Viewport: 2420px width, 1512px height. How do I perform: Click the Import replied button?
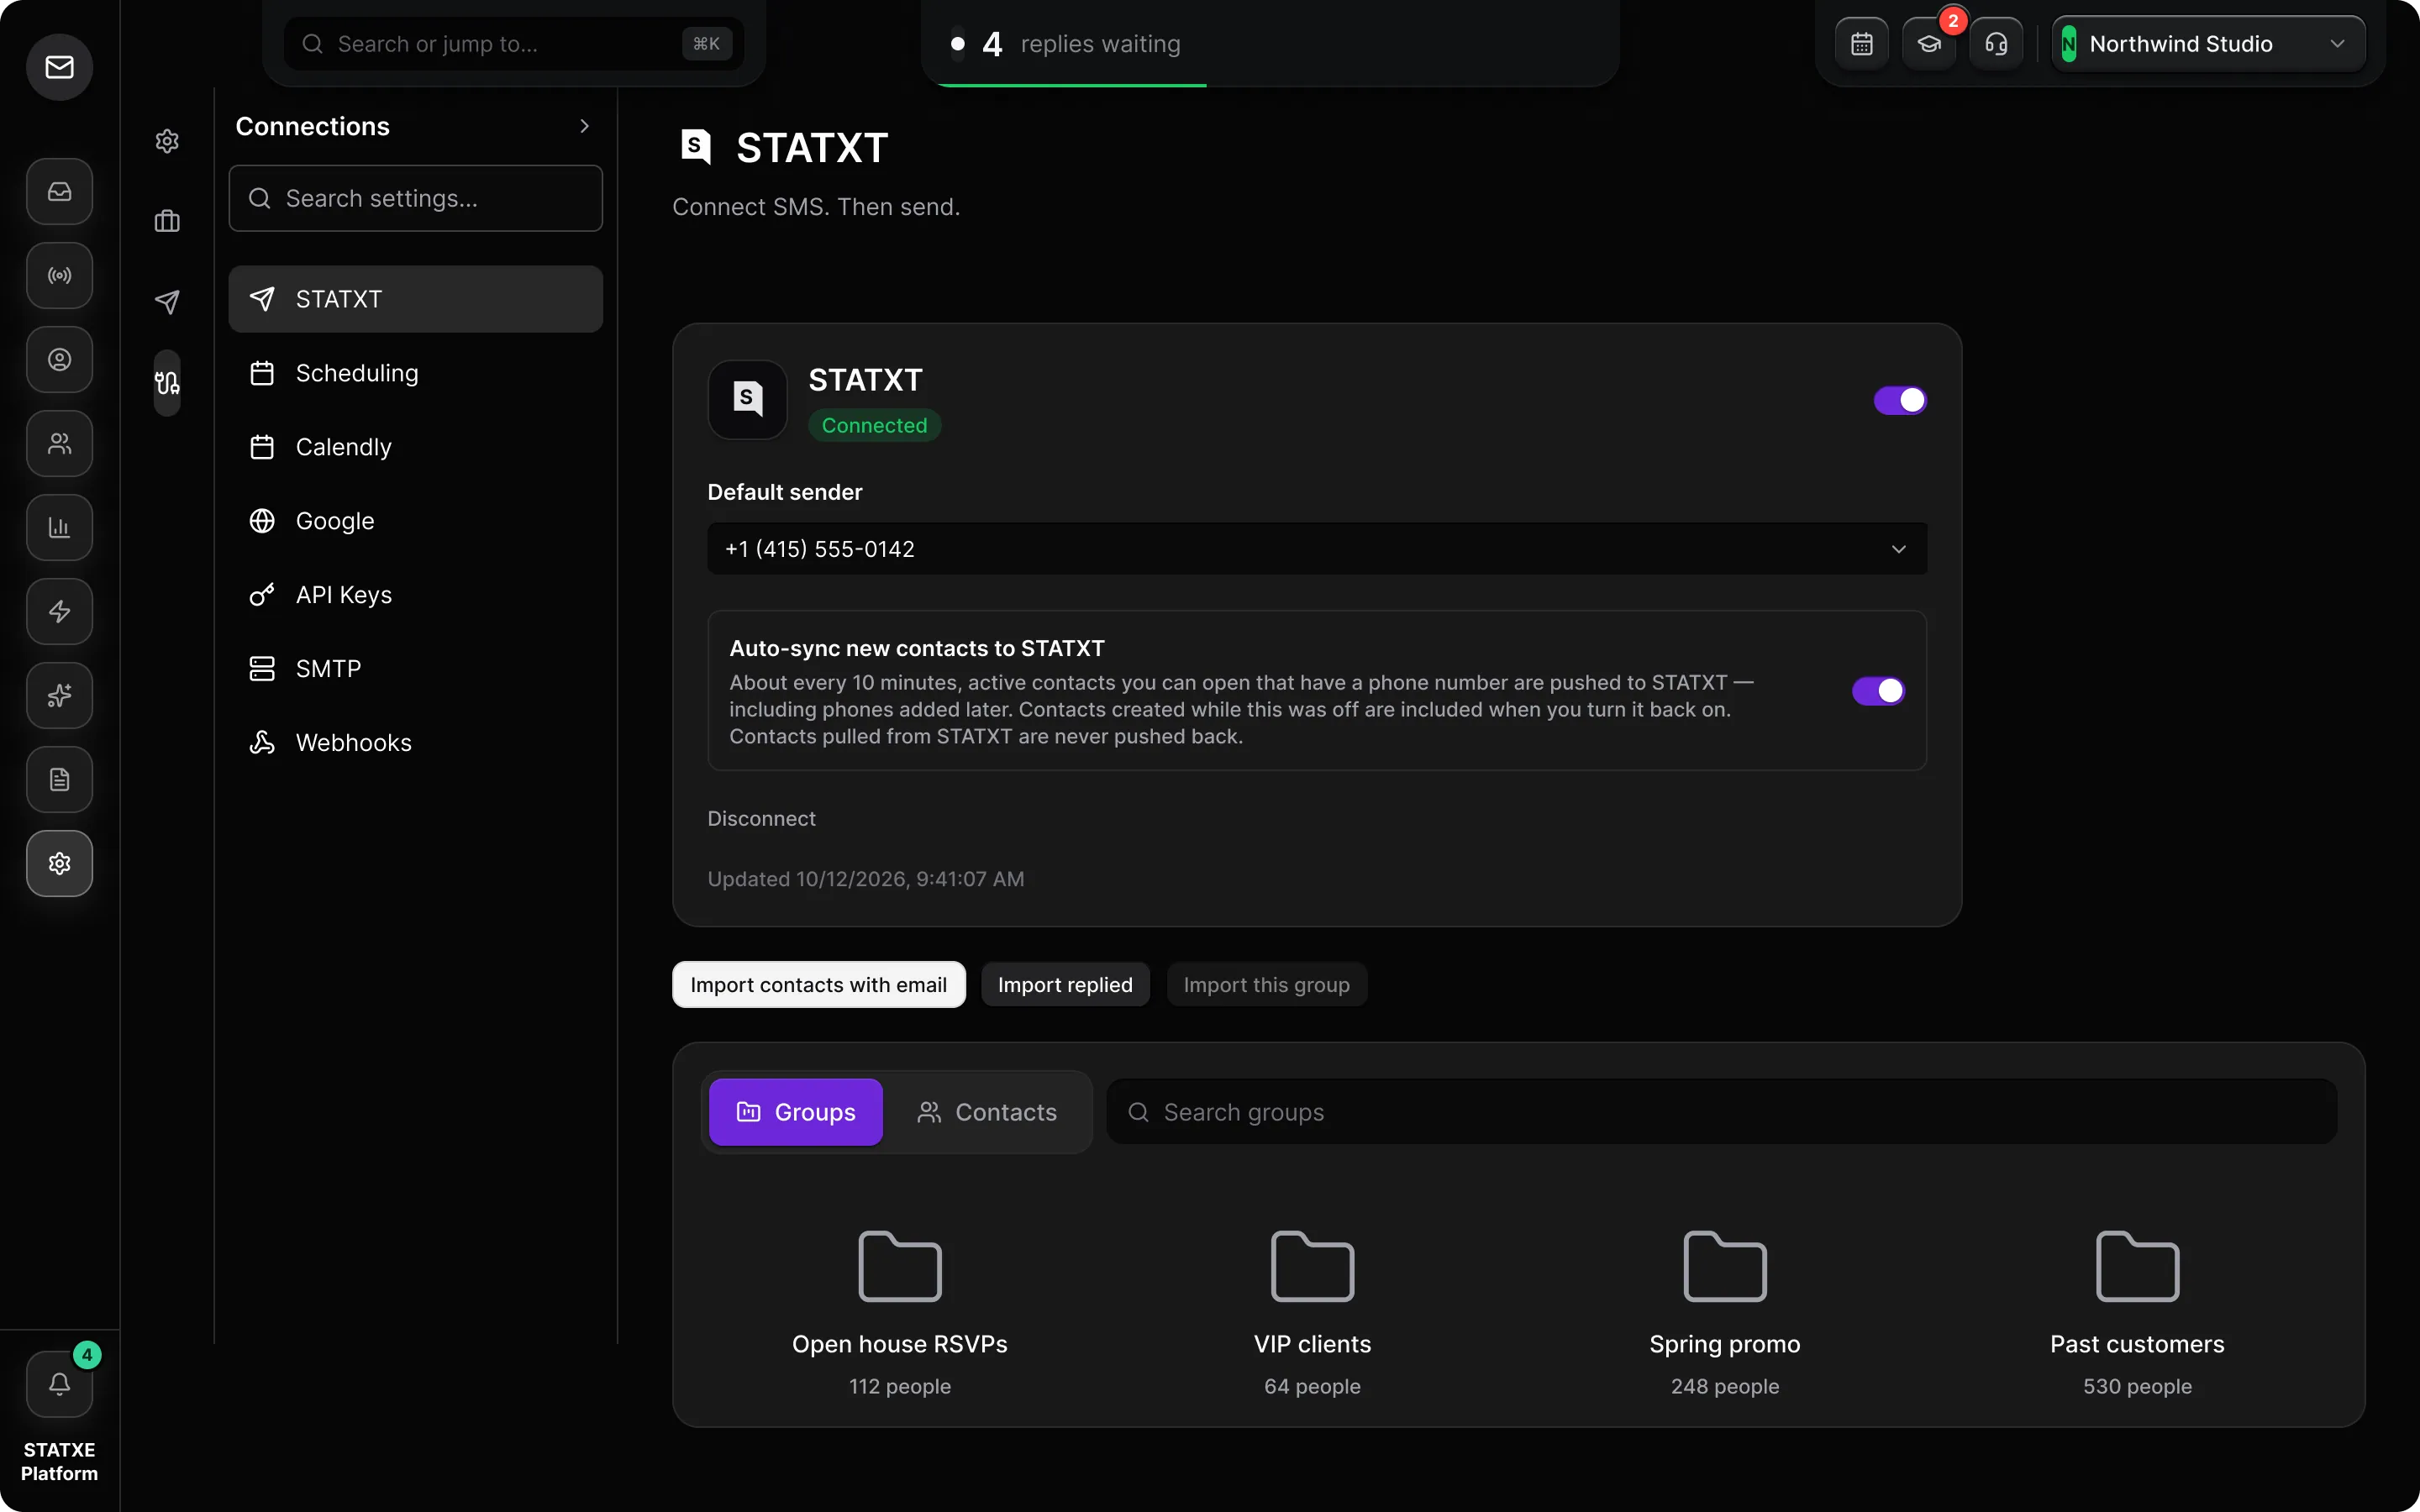point(1065,985)
